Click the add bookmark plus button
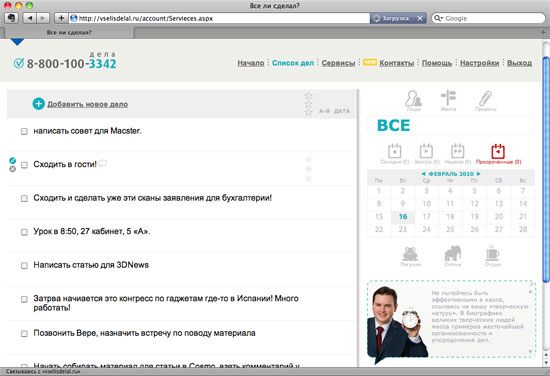This screenshot has width=550, height=376. point(61,18)
